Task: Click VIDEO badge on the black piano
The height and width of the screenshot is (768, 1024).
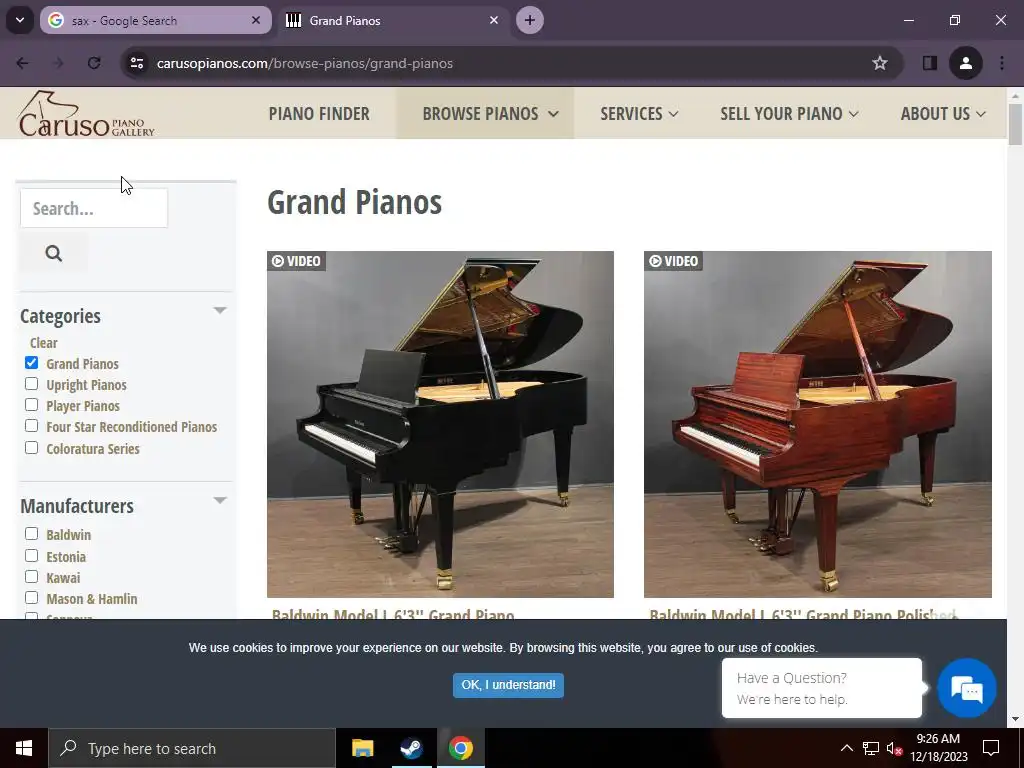Action: tap(296, 261)
